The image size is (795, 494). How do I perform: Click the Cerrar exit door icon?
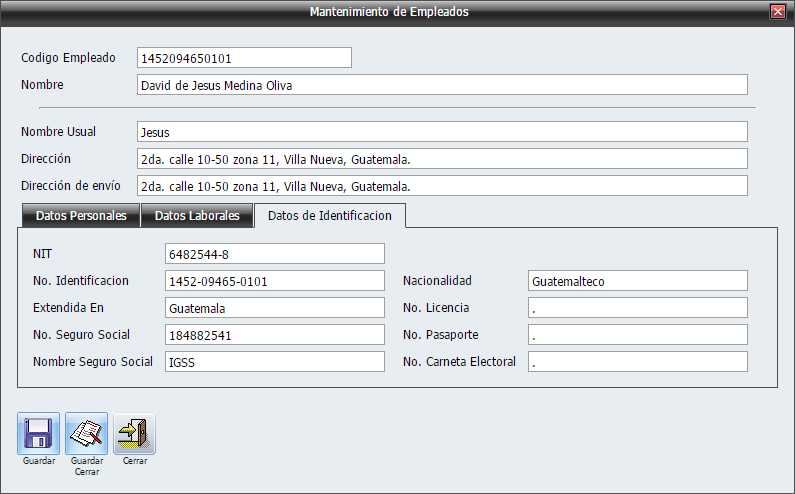pyautogui.click(x=134, y=434)
